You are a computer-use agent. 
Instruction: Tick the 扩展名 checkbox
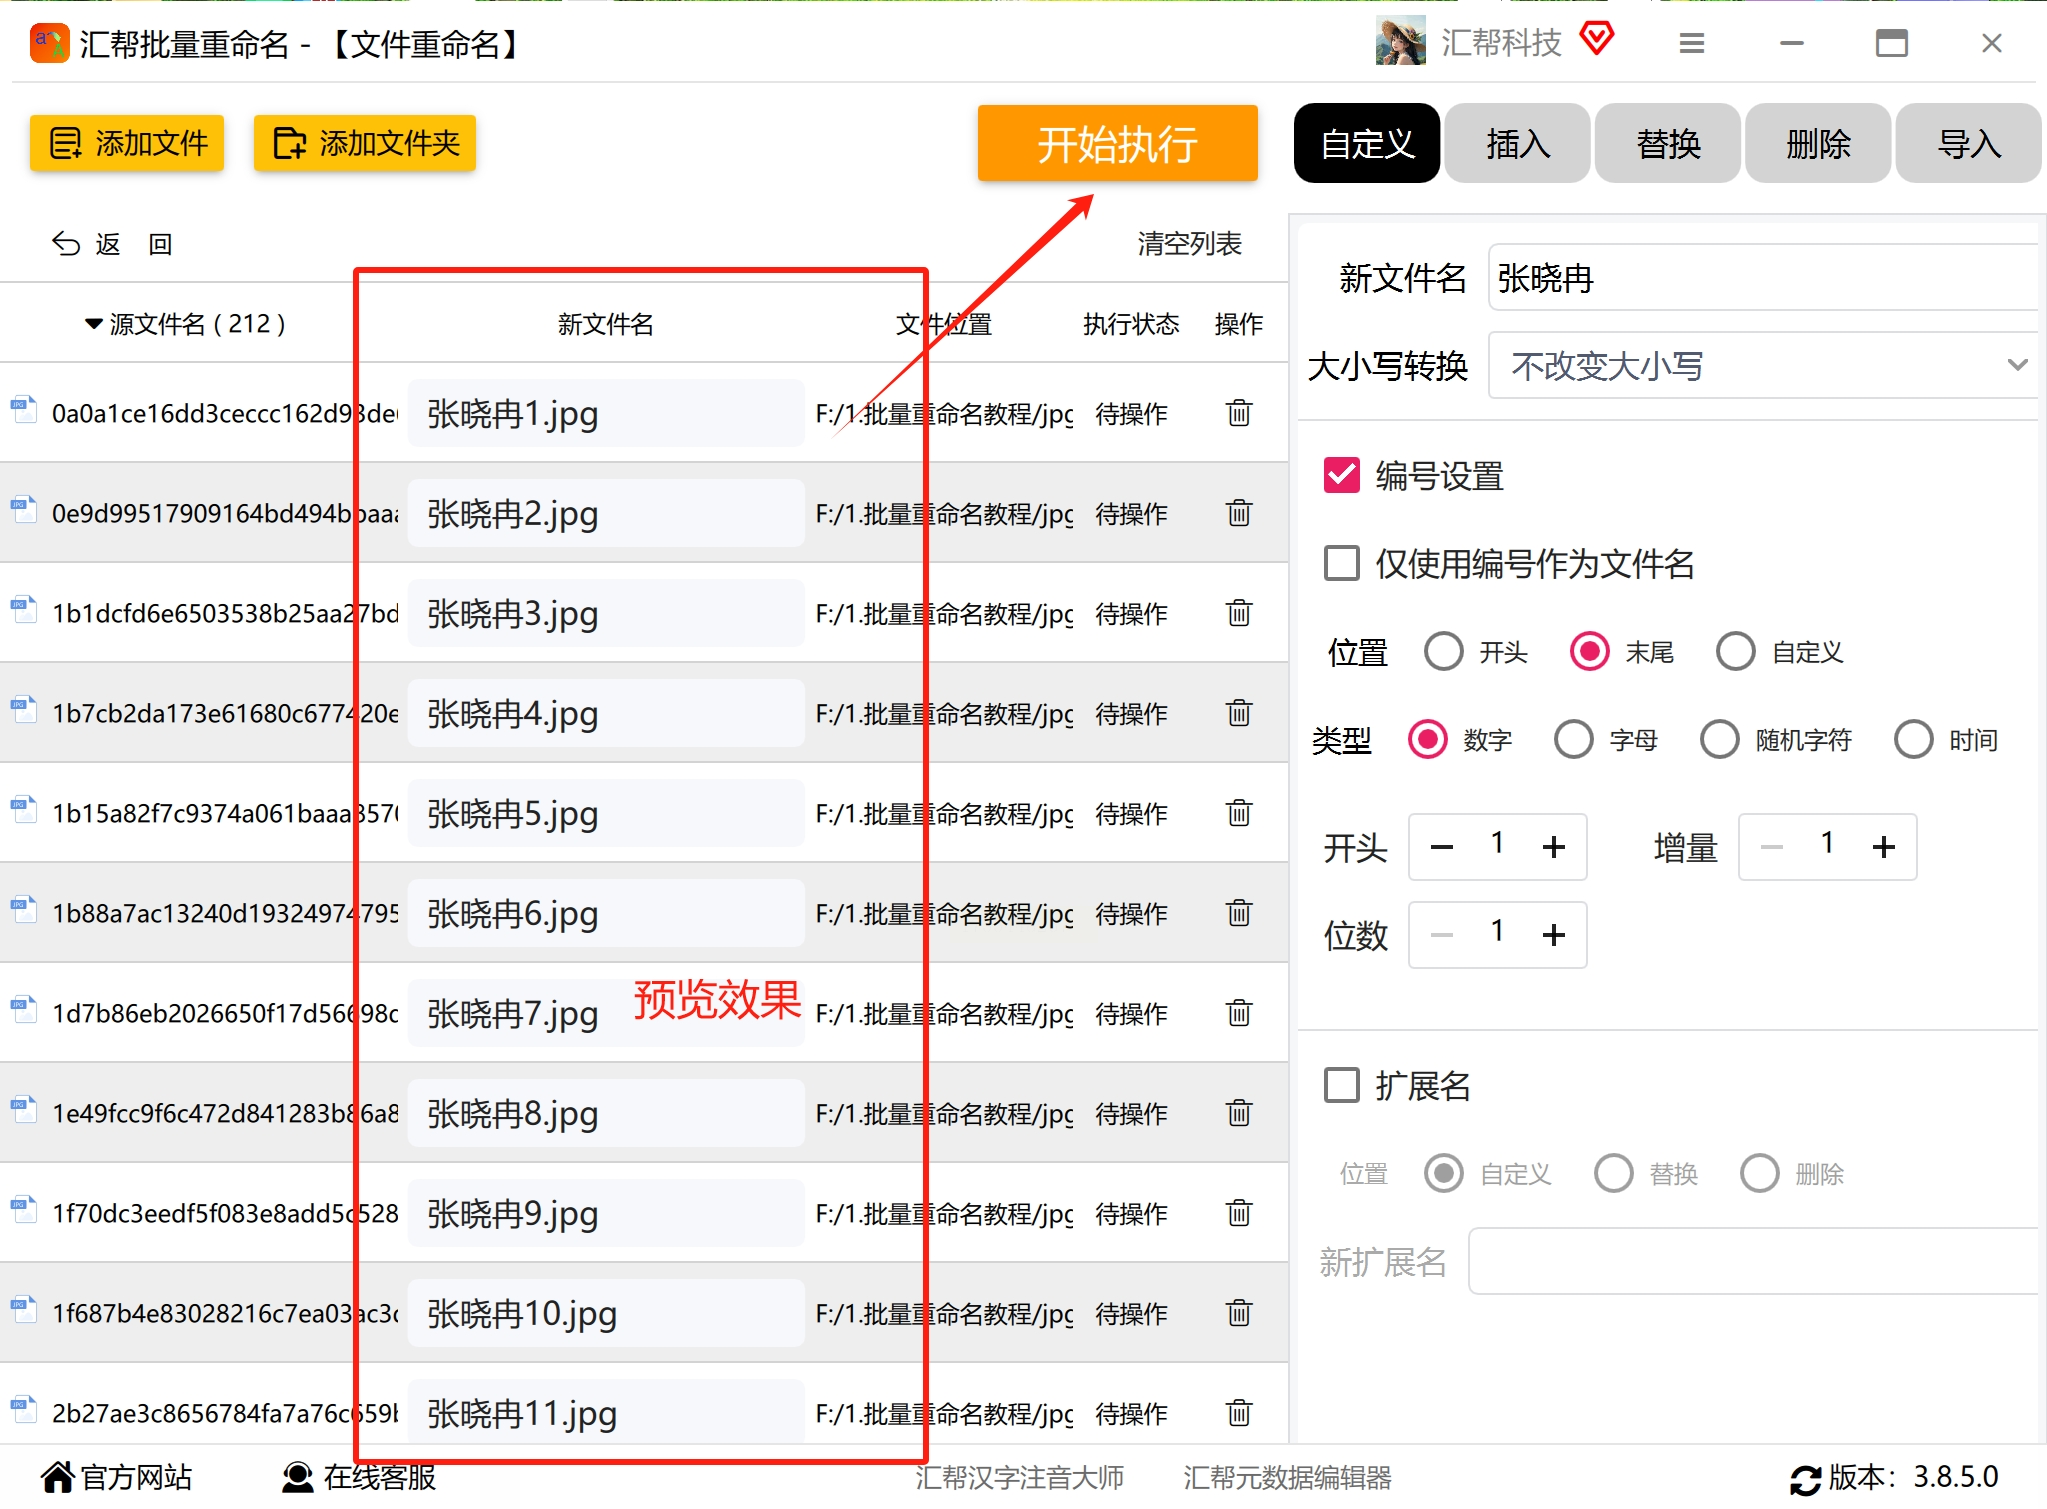click(x=1341, y=1085)
